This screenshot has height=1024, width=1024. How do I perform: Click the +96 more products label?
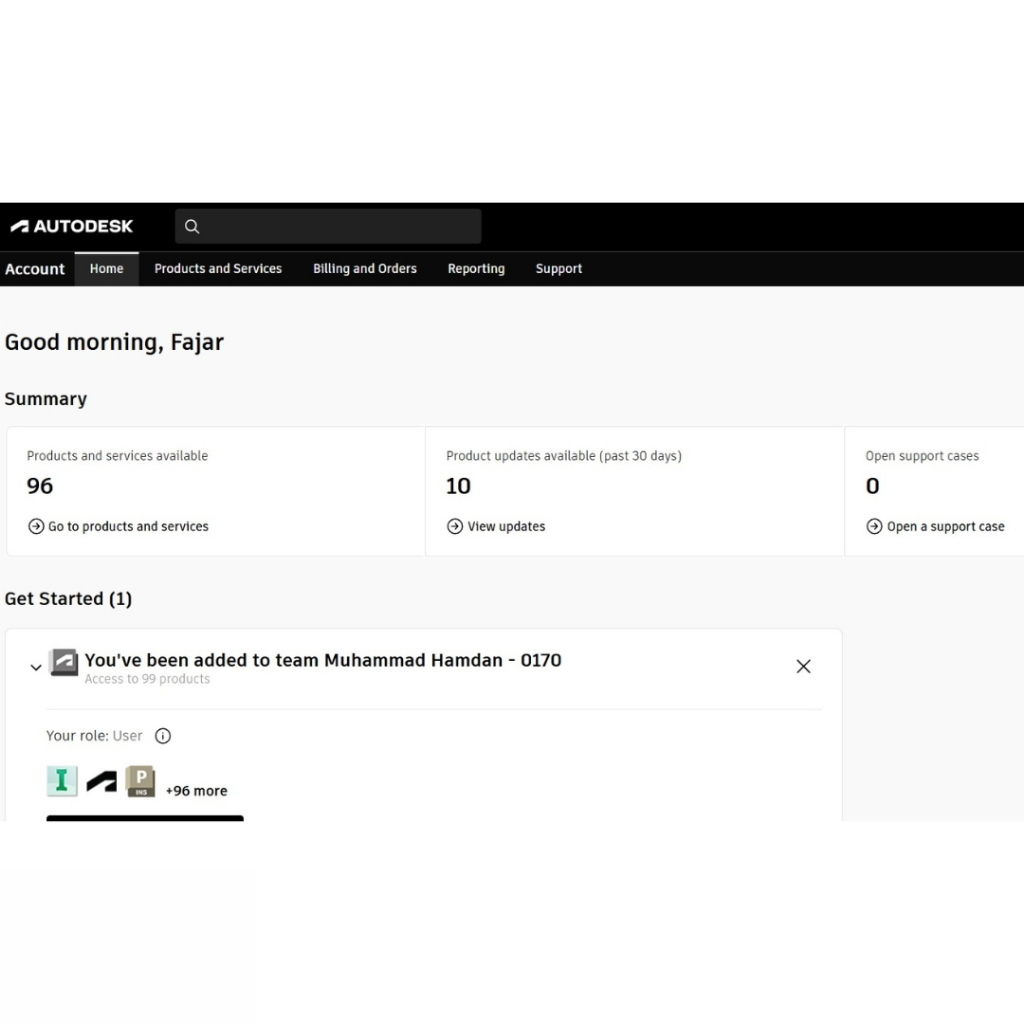[197, 791]
